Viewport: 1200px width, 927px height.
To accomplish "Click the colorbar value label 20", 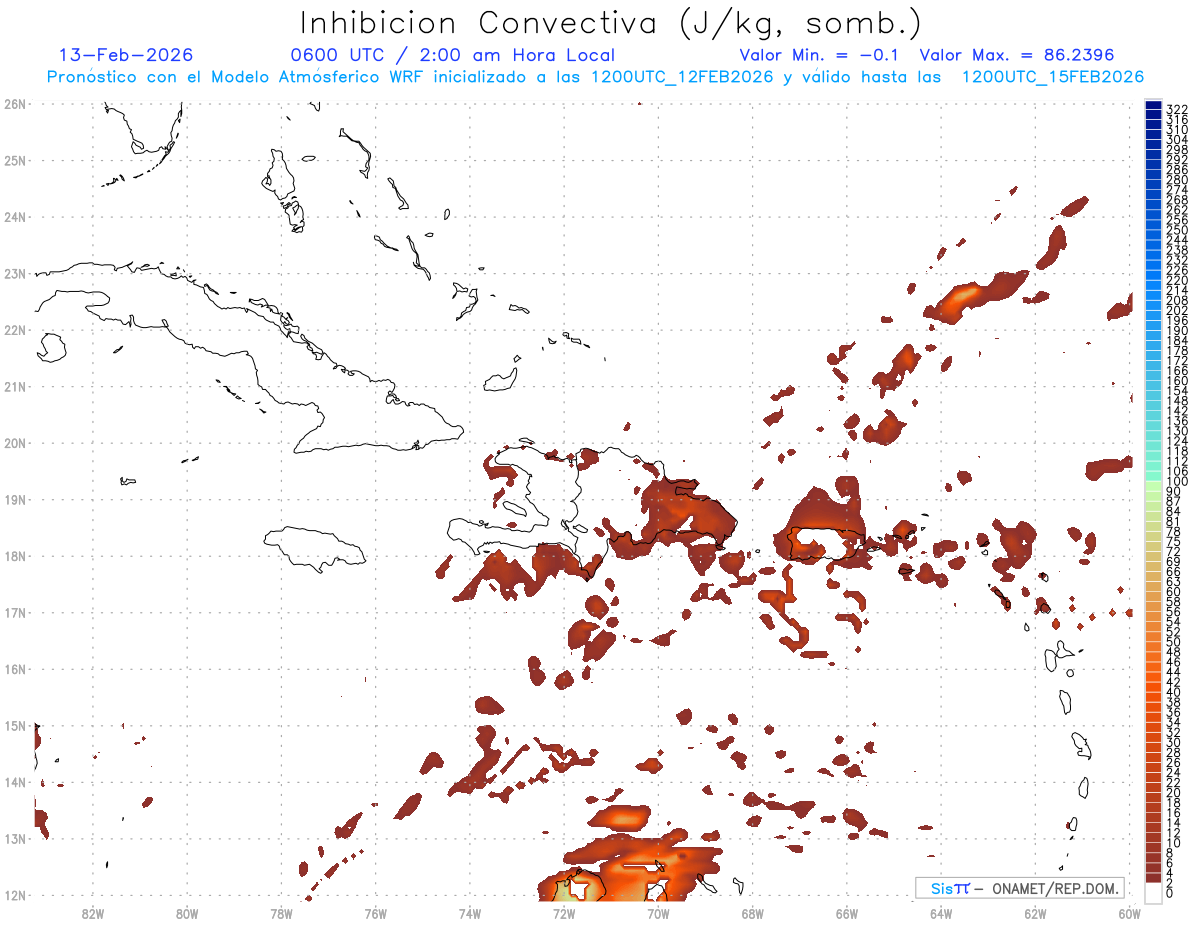I will pyautogui.click(x=1173, y=792).
